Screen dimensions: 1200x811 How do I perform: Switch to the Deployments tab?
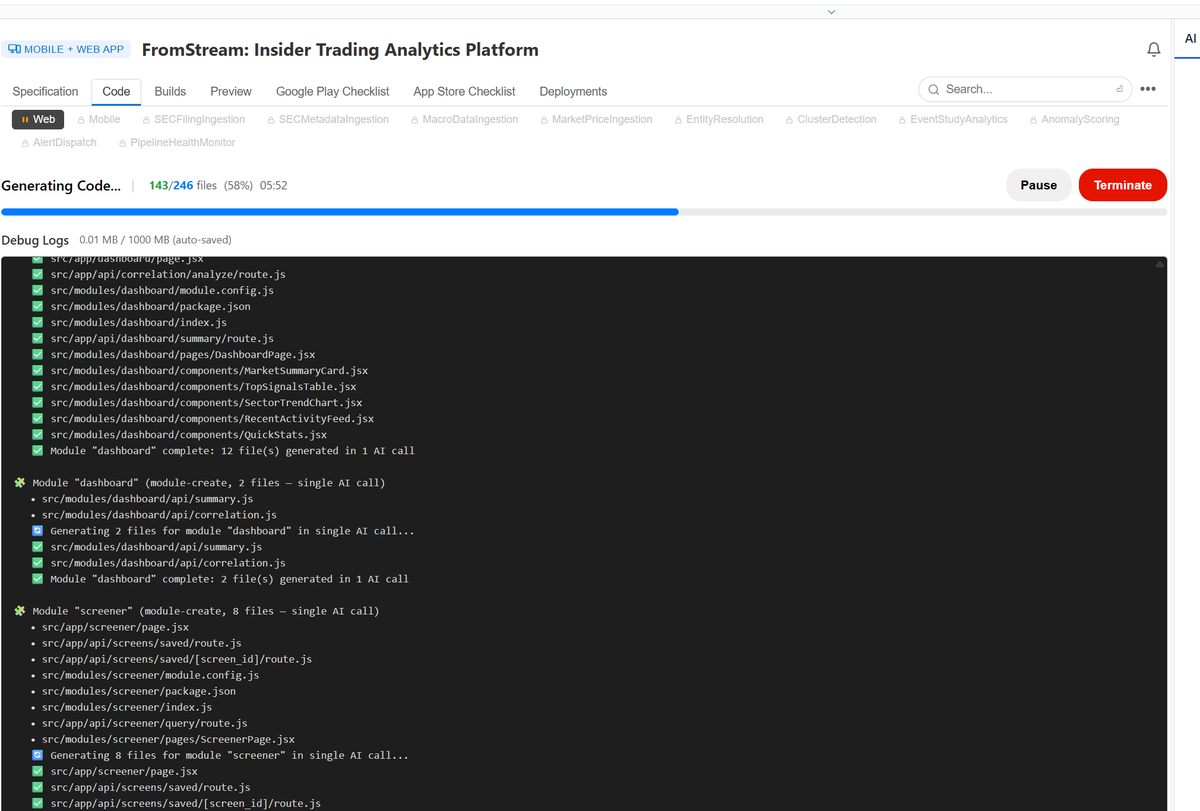tap(573, 91)
